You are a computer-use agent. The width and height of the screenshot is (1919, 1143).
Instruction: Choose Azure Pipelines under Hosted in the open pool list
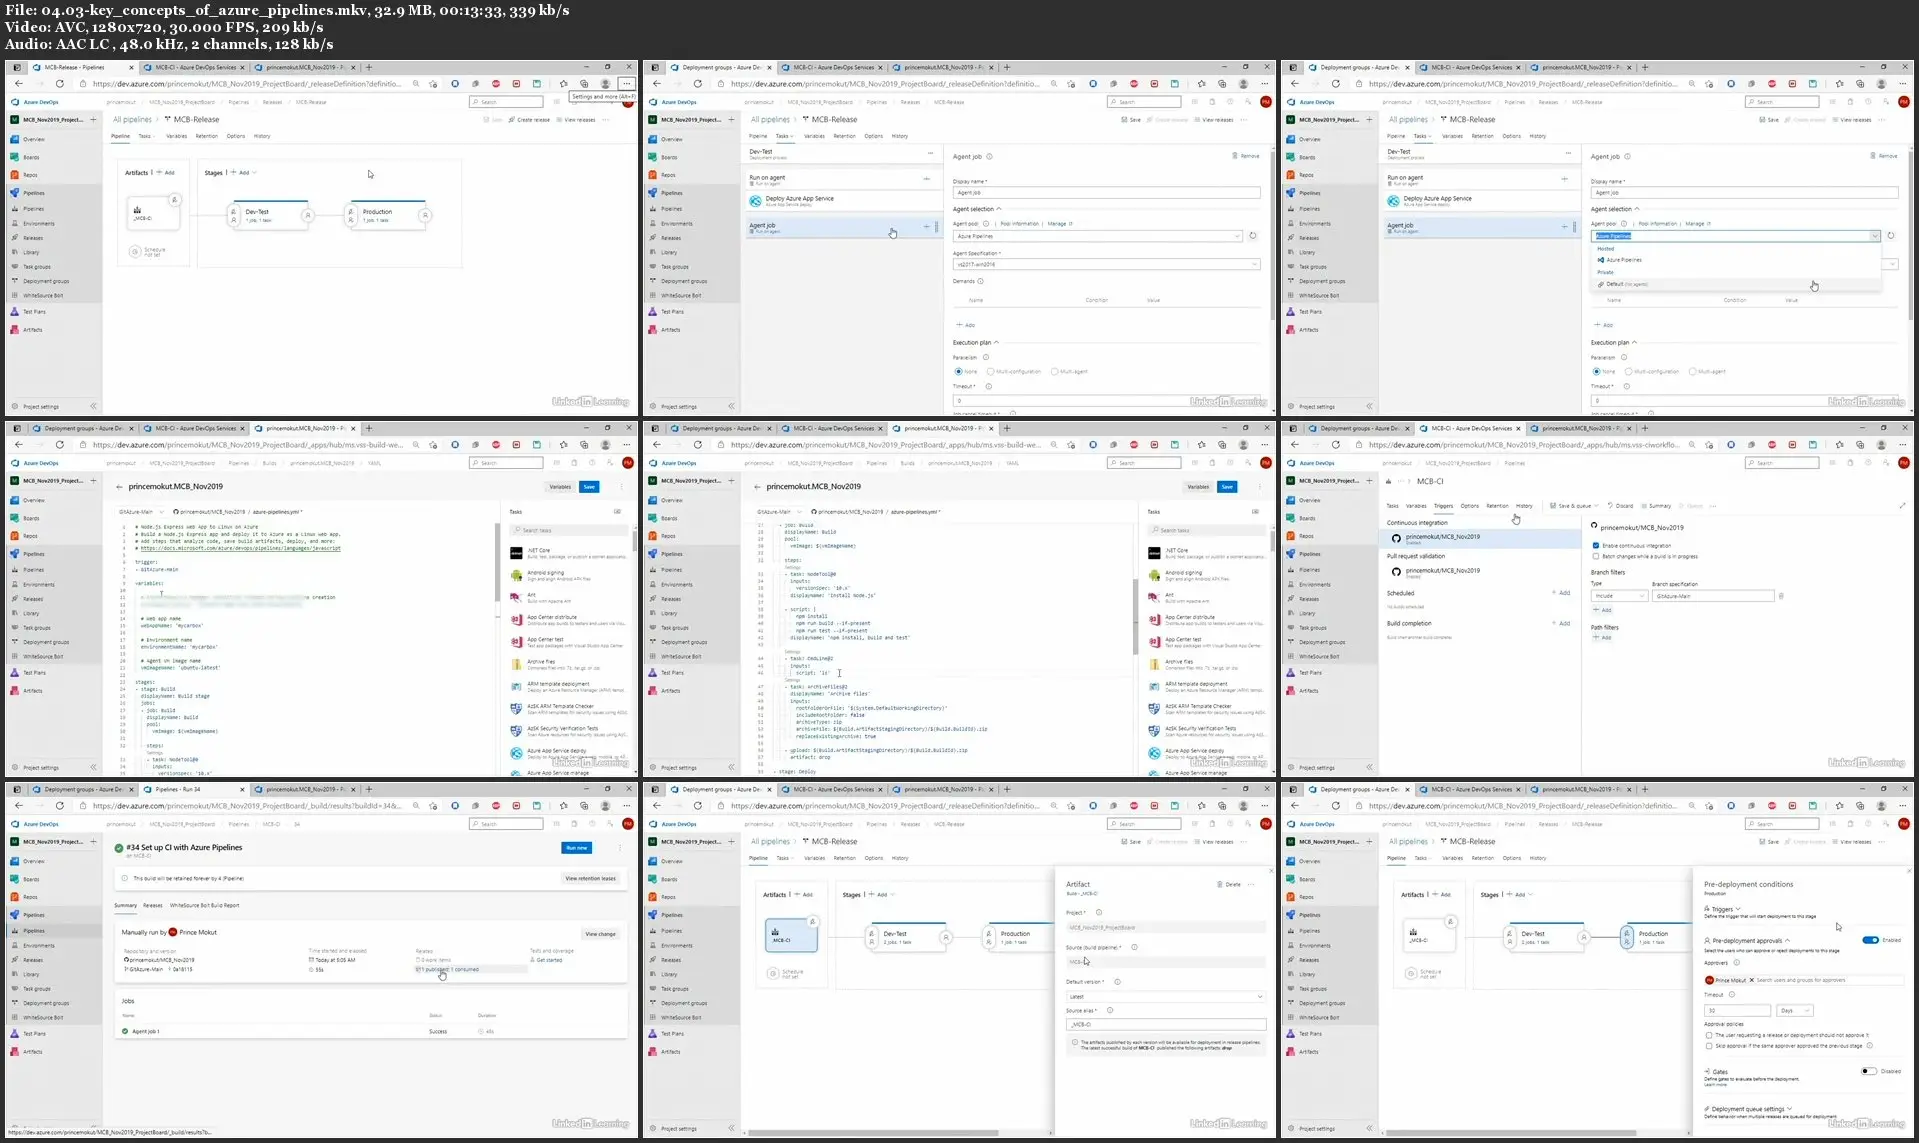click(x=1738, y=260)
